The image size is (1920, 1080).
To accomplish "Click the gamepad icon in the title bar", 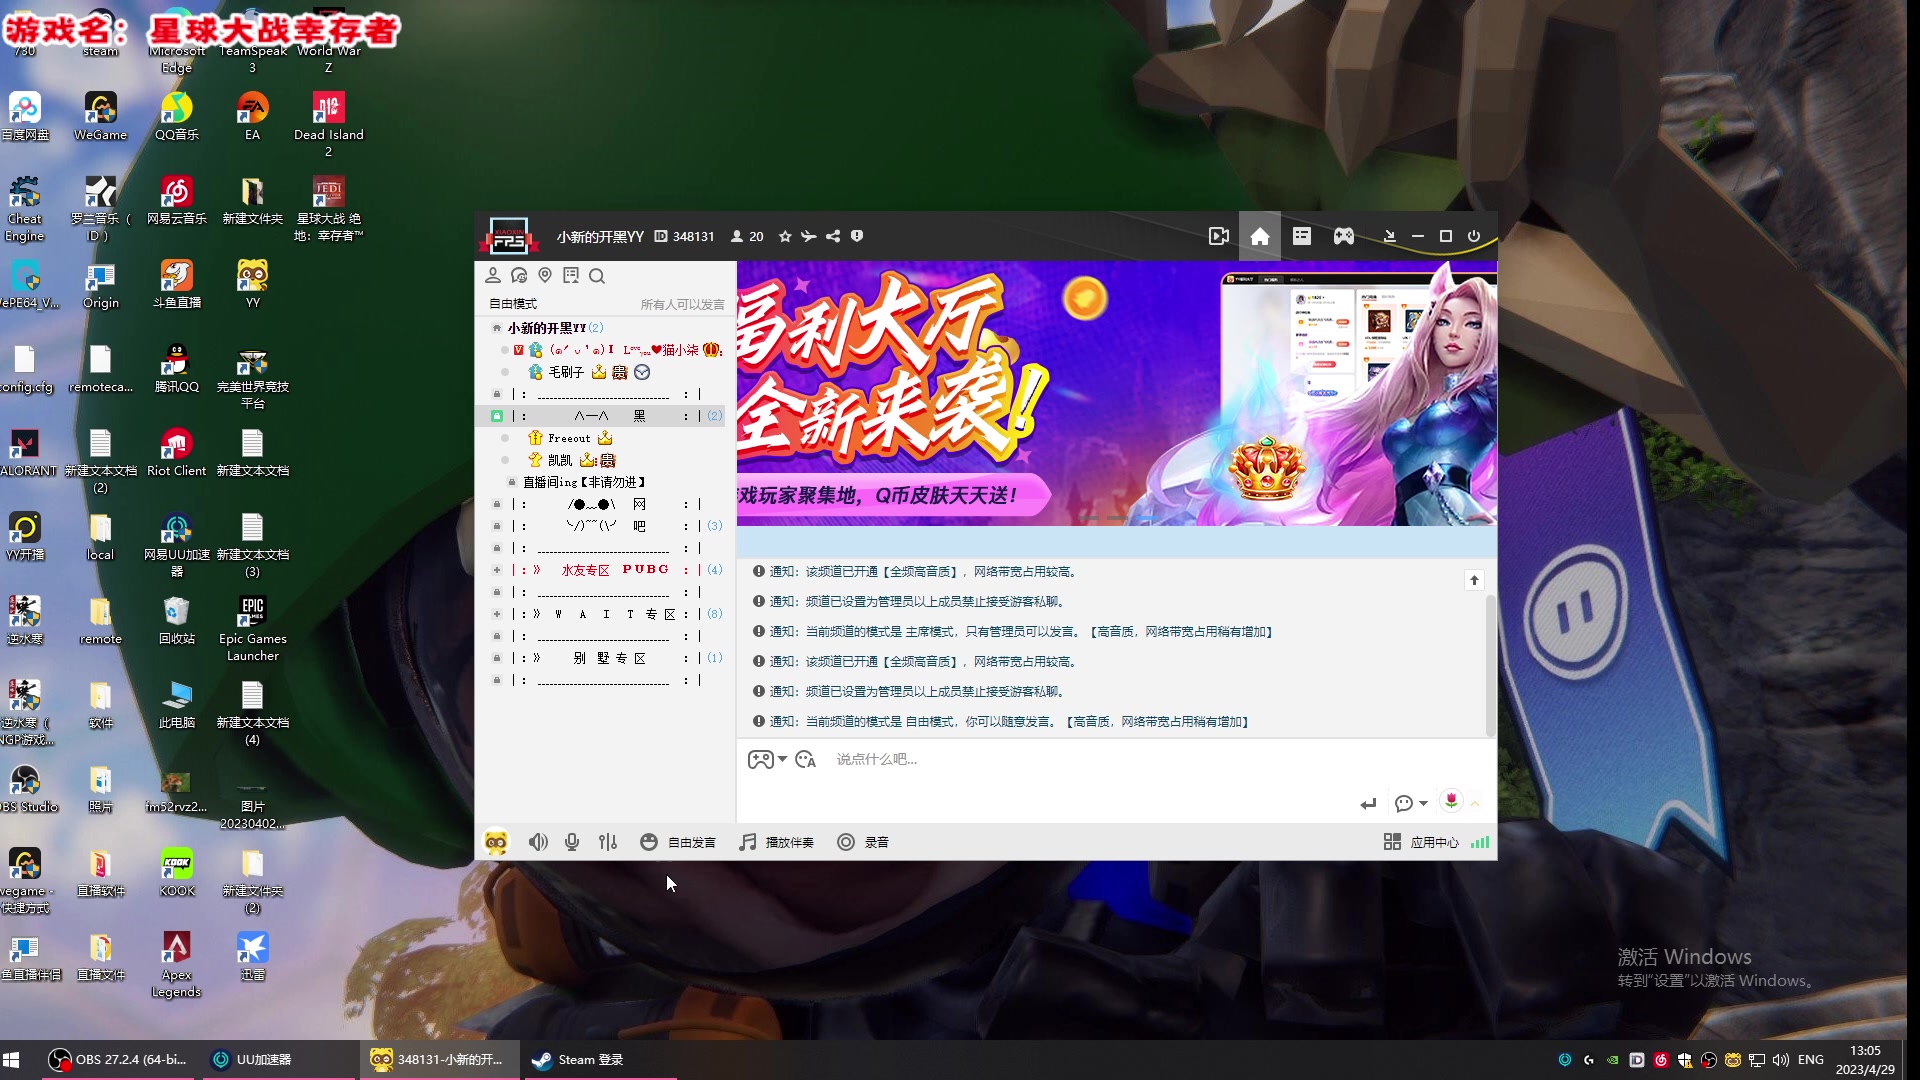I will point(1343,236).
